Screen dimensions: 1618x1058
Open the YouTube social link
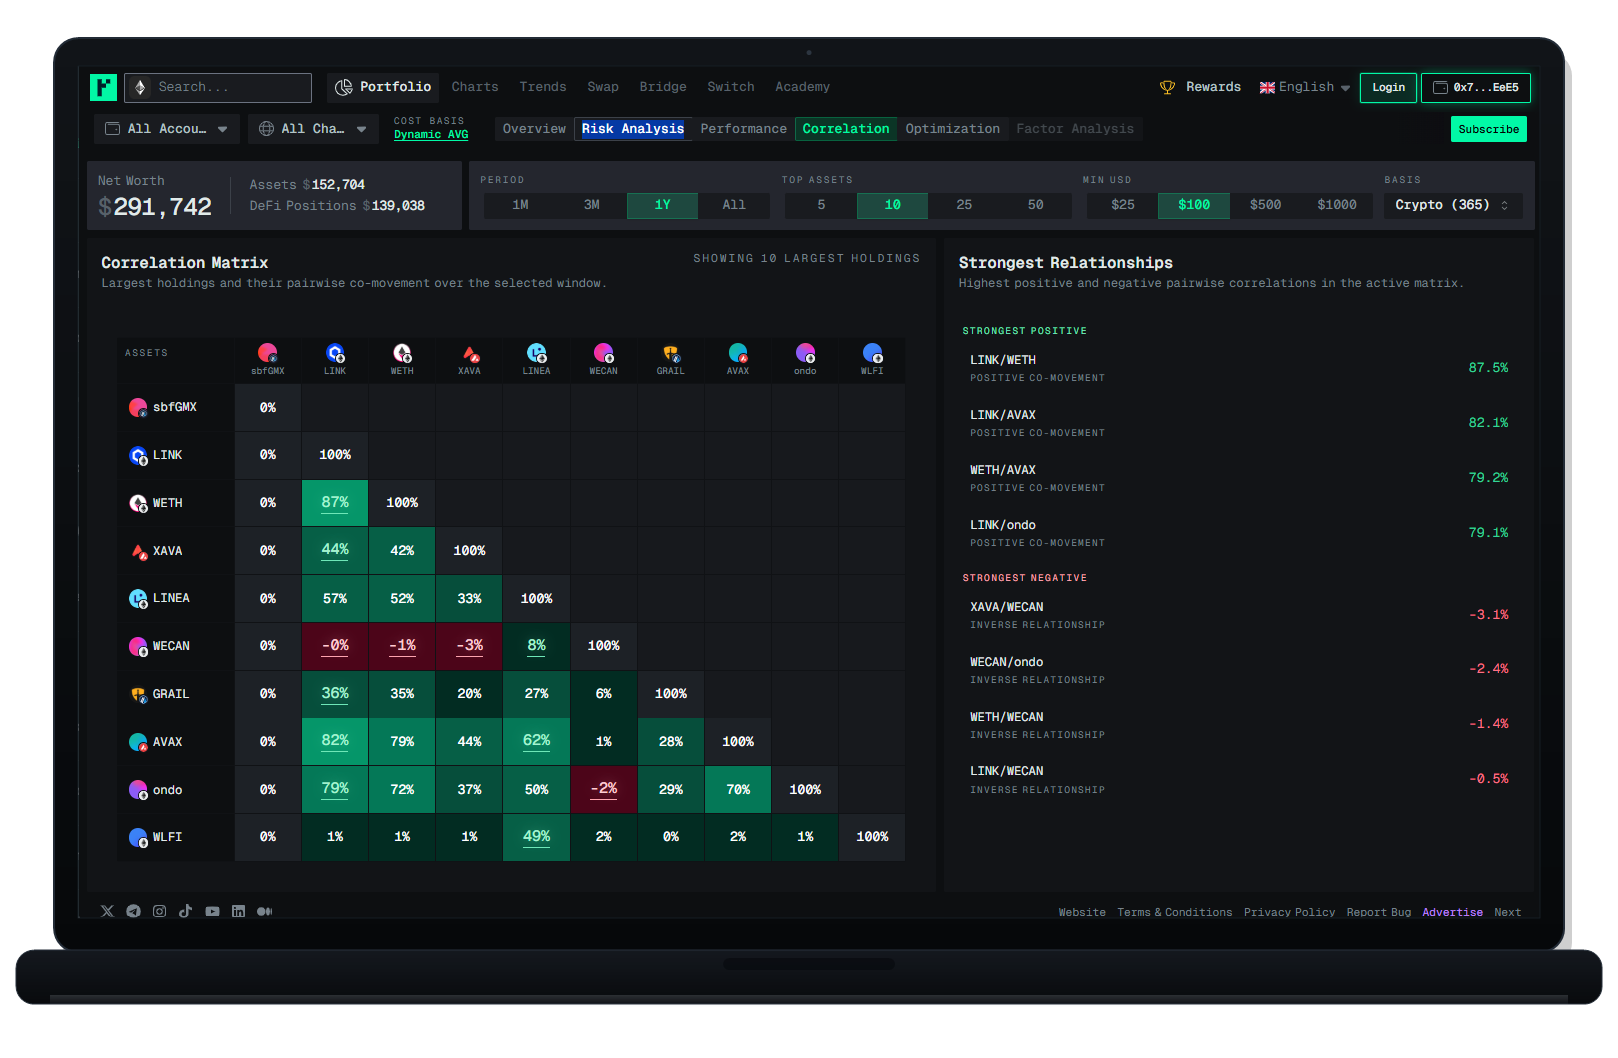pyautogui.click(x=212, y=911)
